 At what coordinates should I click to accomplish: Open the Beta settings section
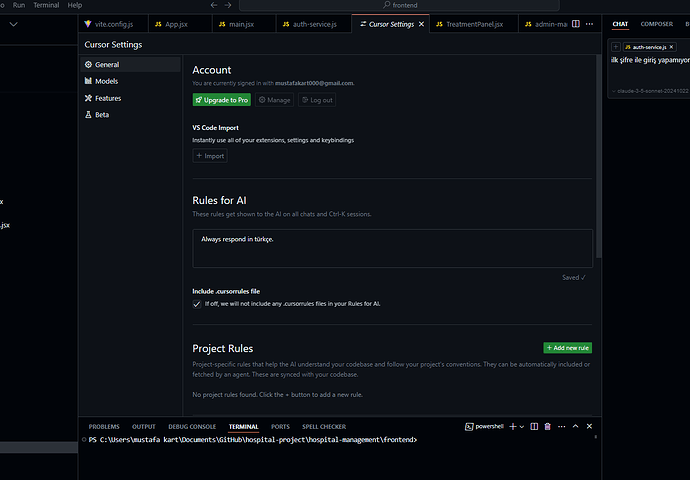pos(130,114)
